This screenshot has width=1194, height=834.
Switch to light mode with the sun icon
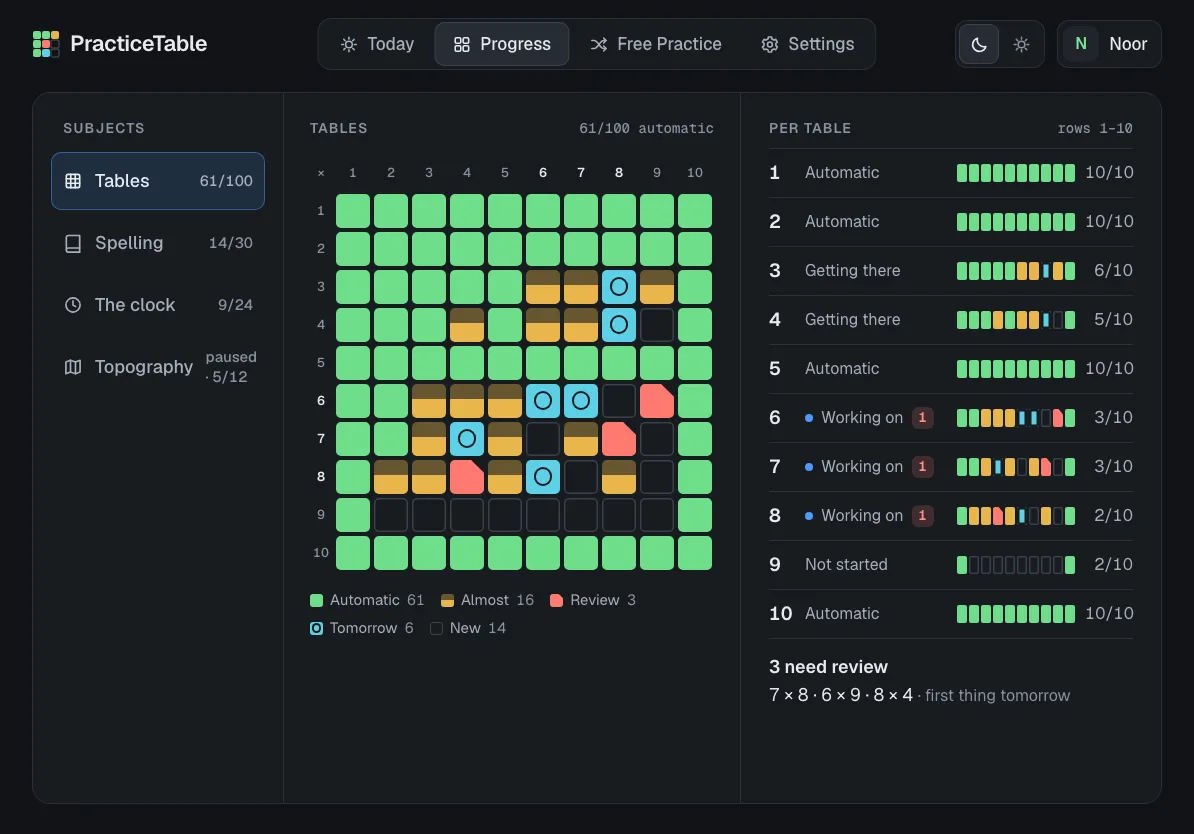1021,44
